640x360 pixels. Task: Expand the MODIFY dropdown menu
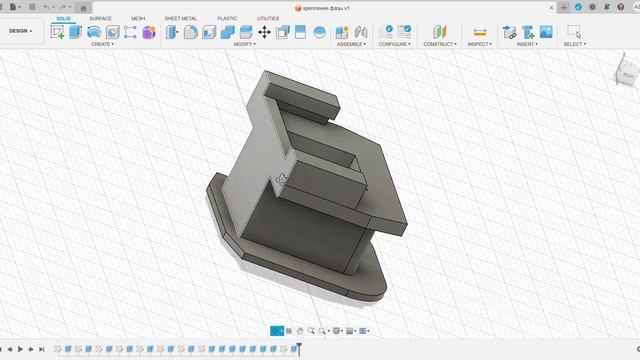pos(244,44)
